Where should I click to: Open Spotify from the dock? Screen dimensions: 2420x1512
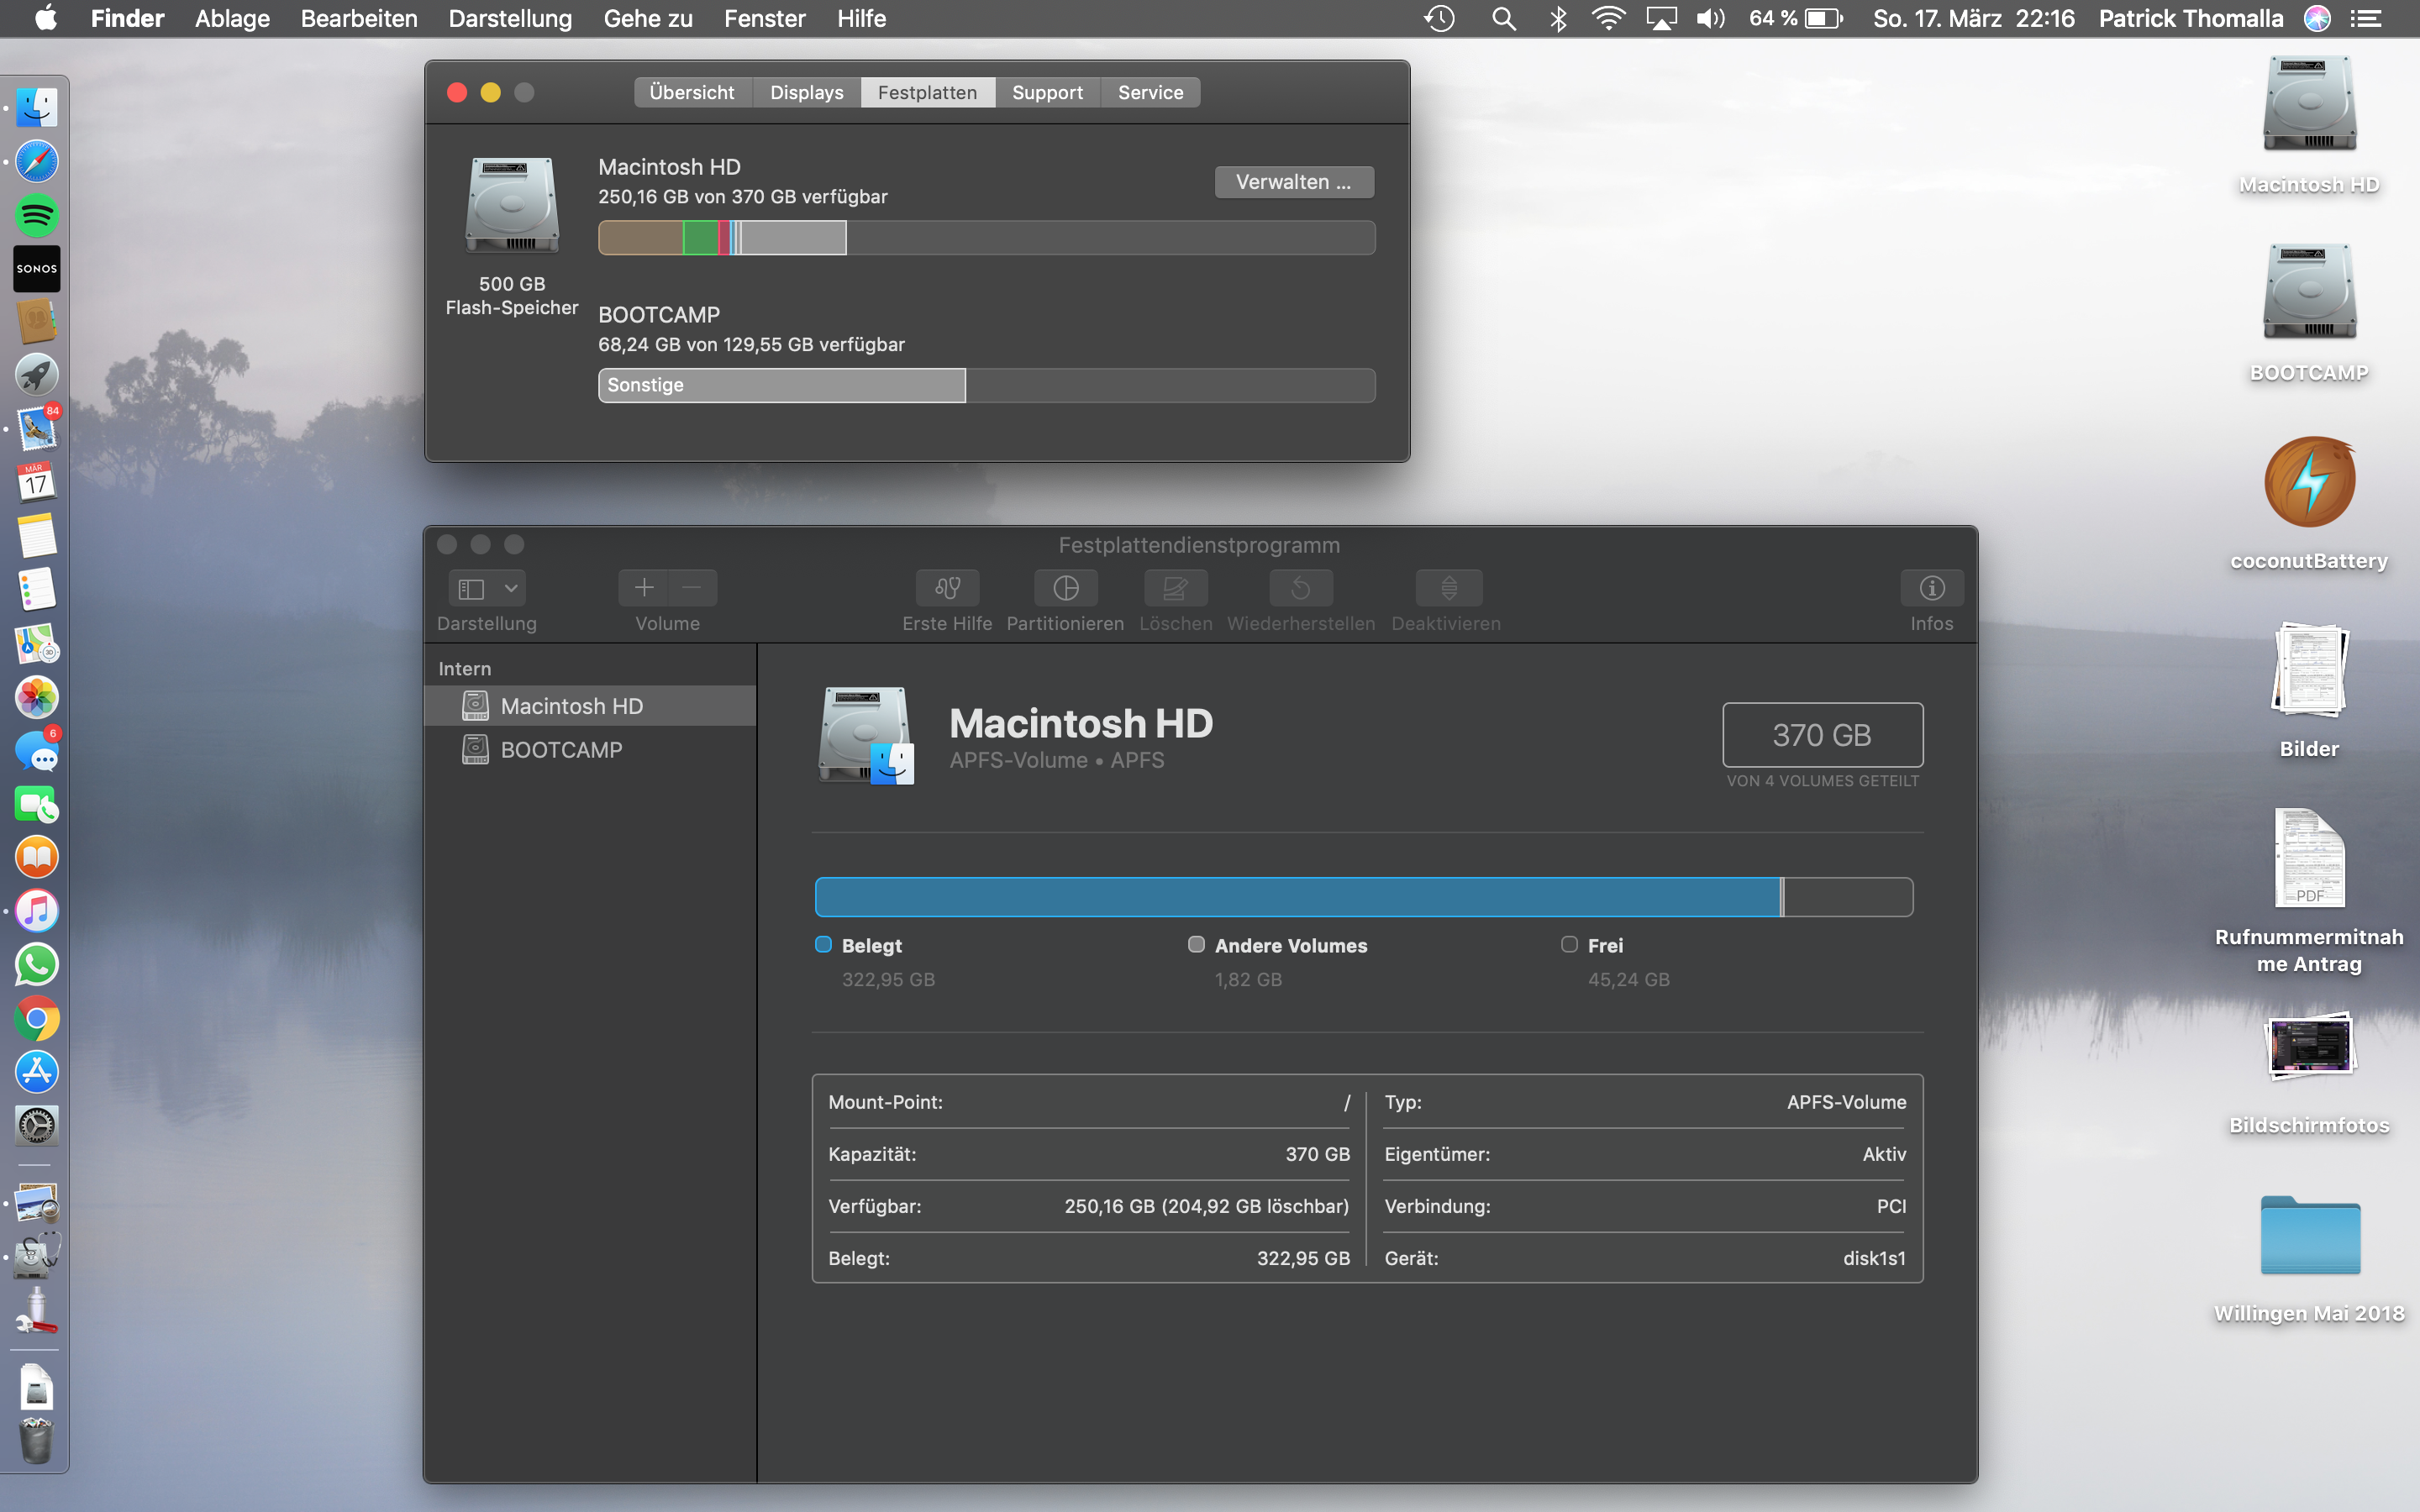click(x=37, y=215)
